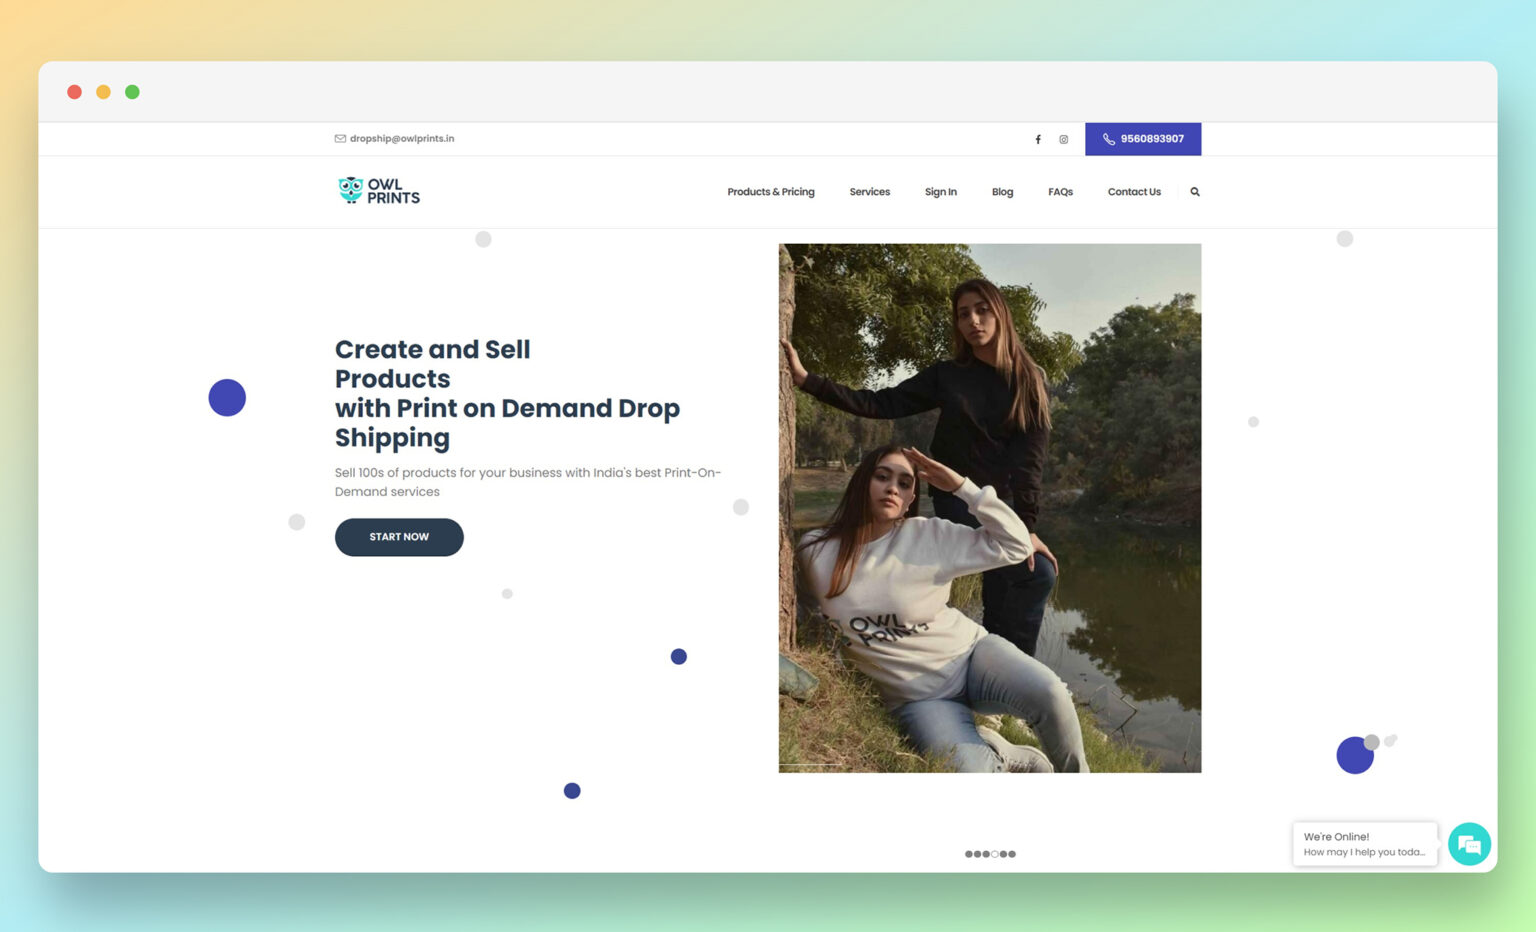Open the live chat bubble icon

(x=1469, y=844)
